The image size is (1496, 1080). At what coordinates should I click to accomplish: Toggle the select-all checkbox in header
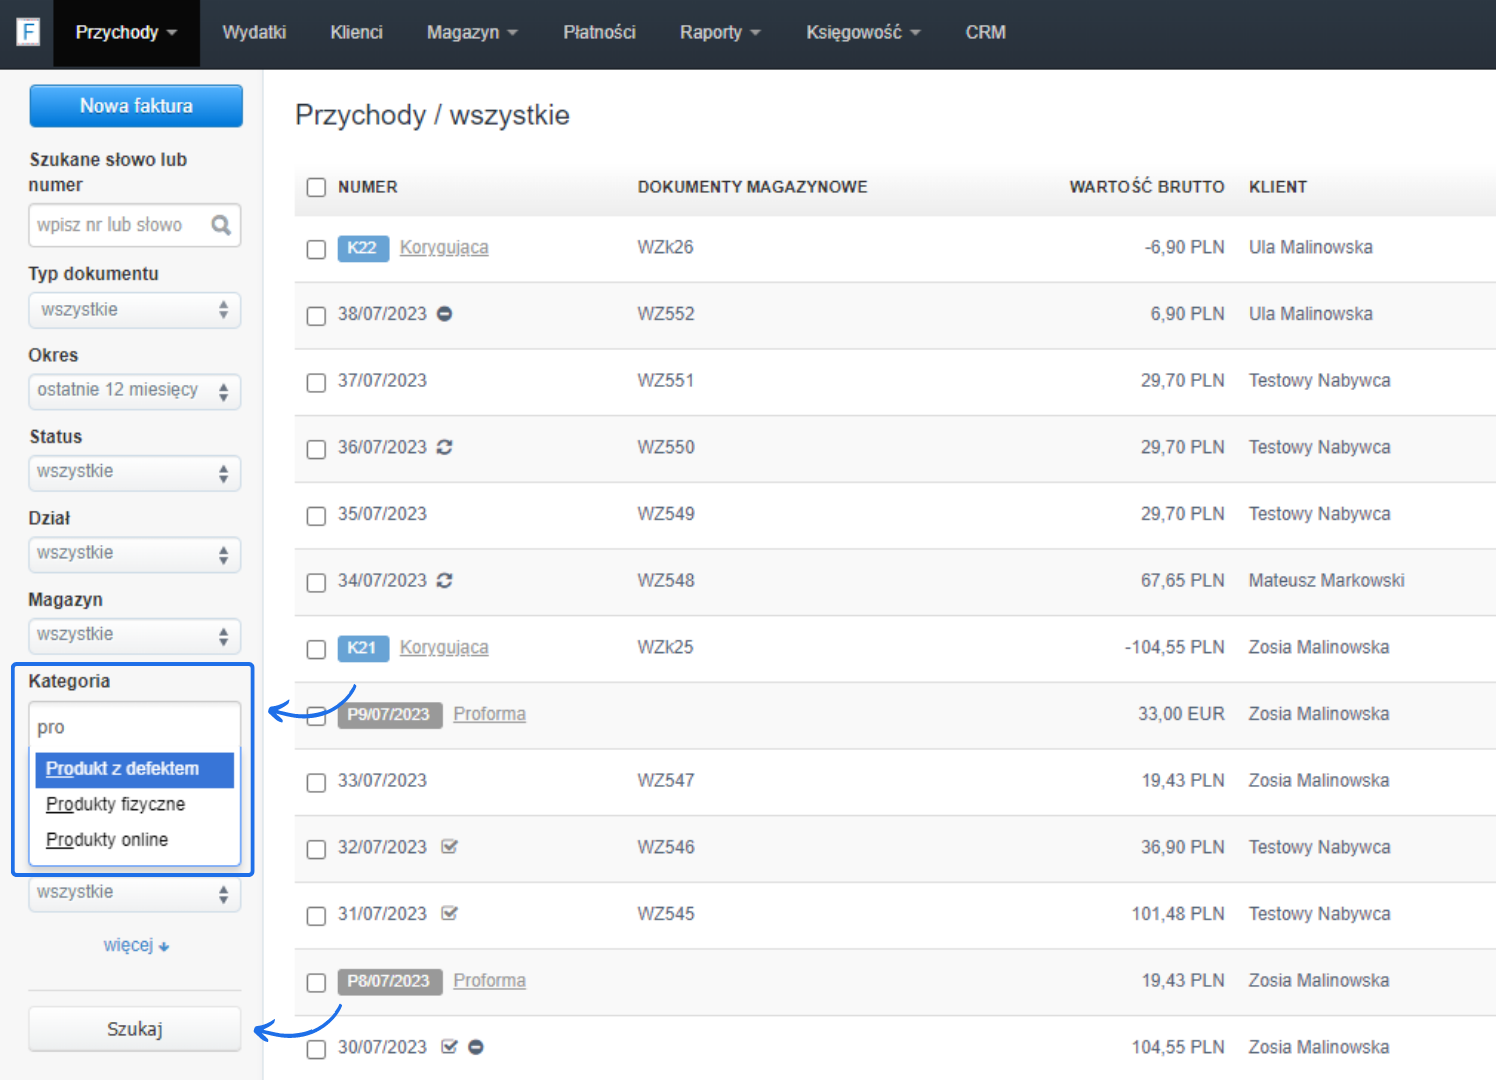pos(316,187)
